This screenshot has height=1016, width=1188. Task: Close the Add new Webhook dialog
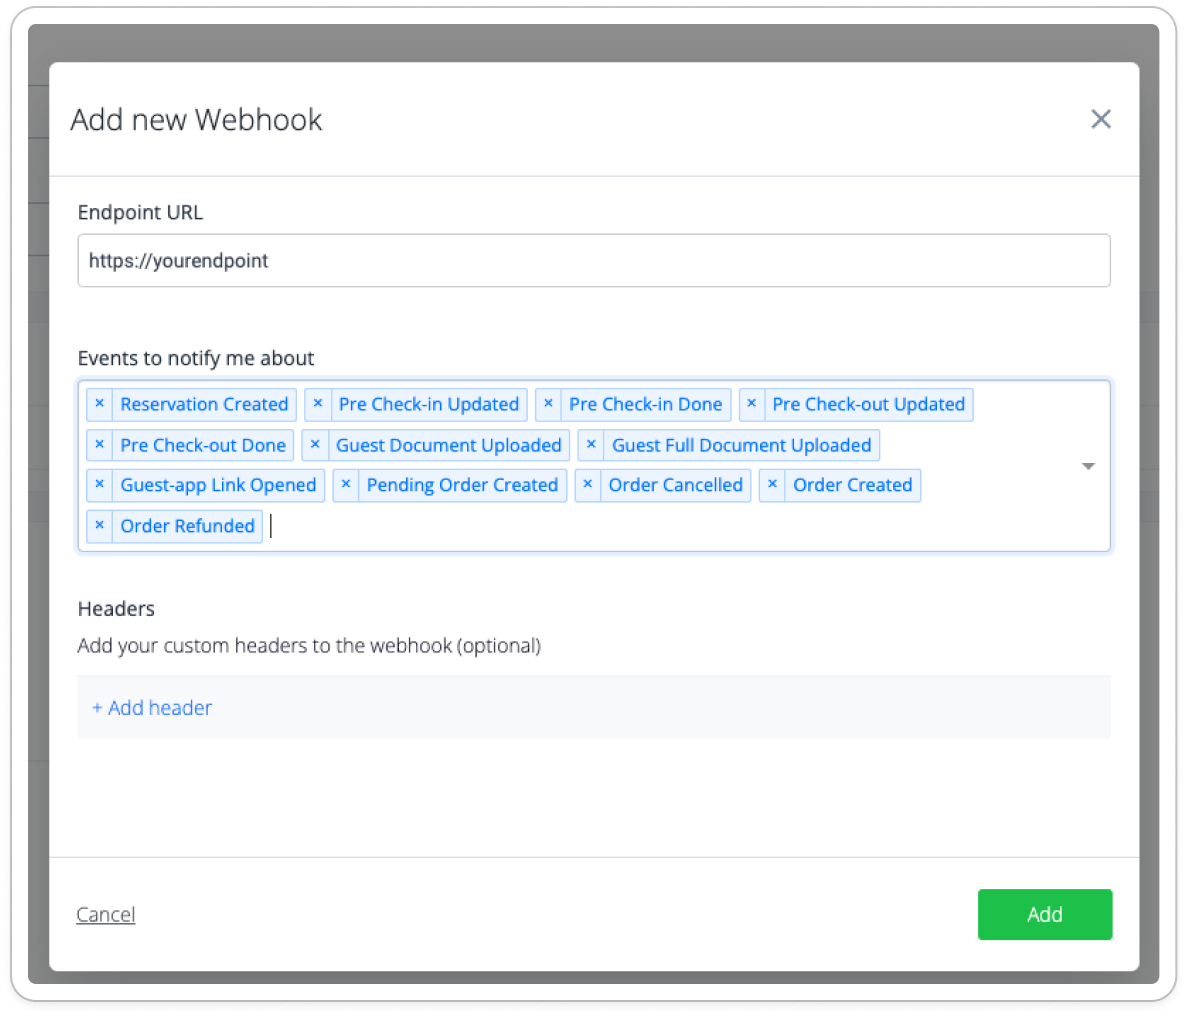pos(1101,119)
